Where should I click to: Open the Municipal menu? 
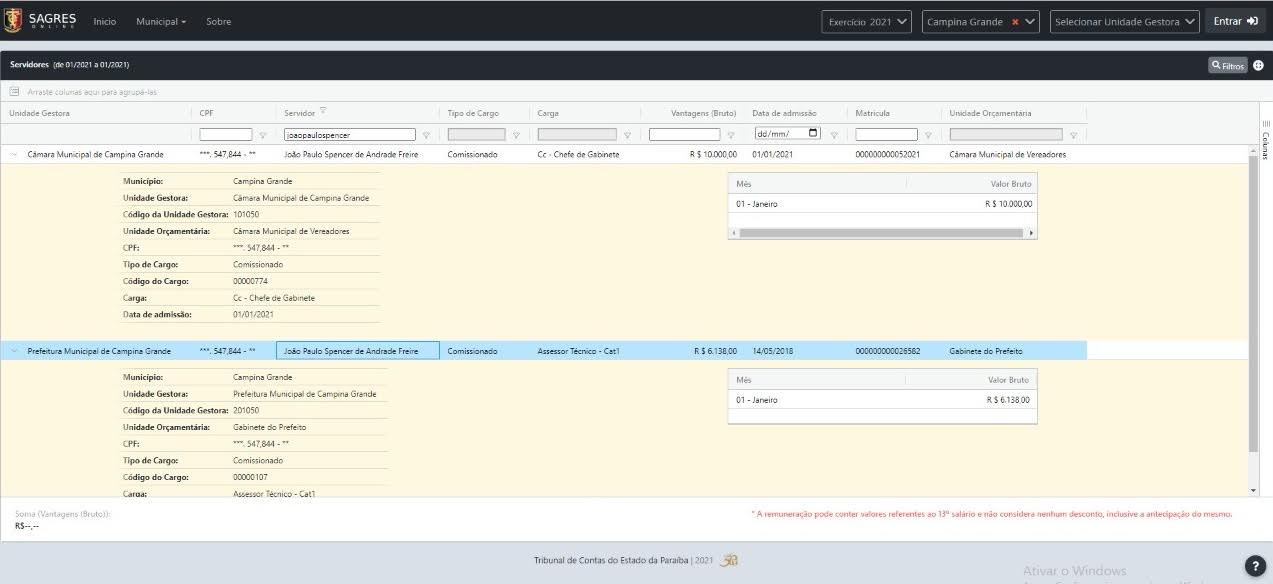[160, 22]
